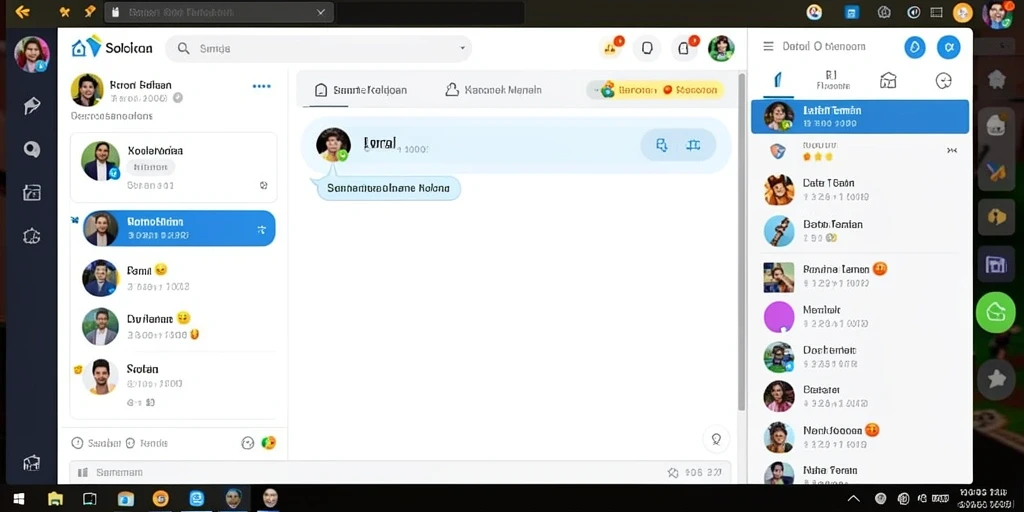This screenshot has width=1024, height=512.
Task: Open the Windows Start button
Action: click(x=19, y=499)
